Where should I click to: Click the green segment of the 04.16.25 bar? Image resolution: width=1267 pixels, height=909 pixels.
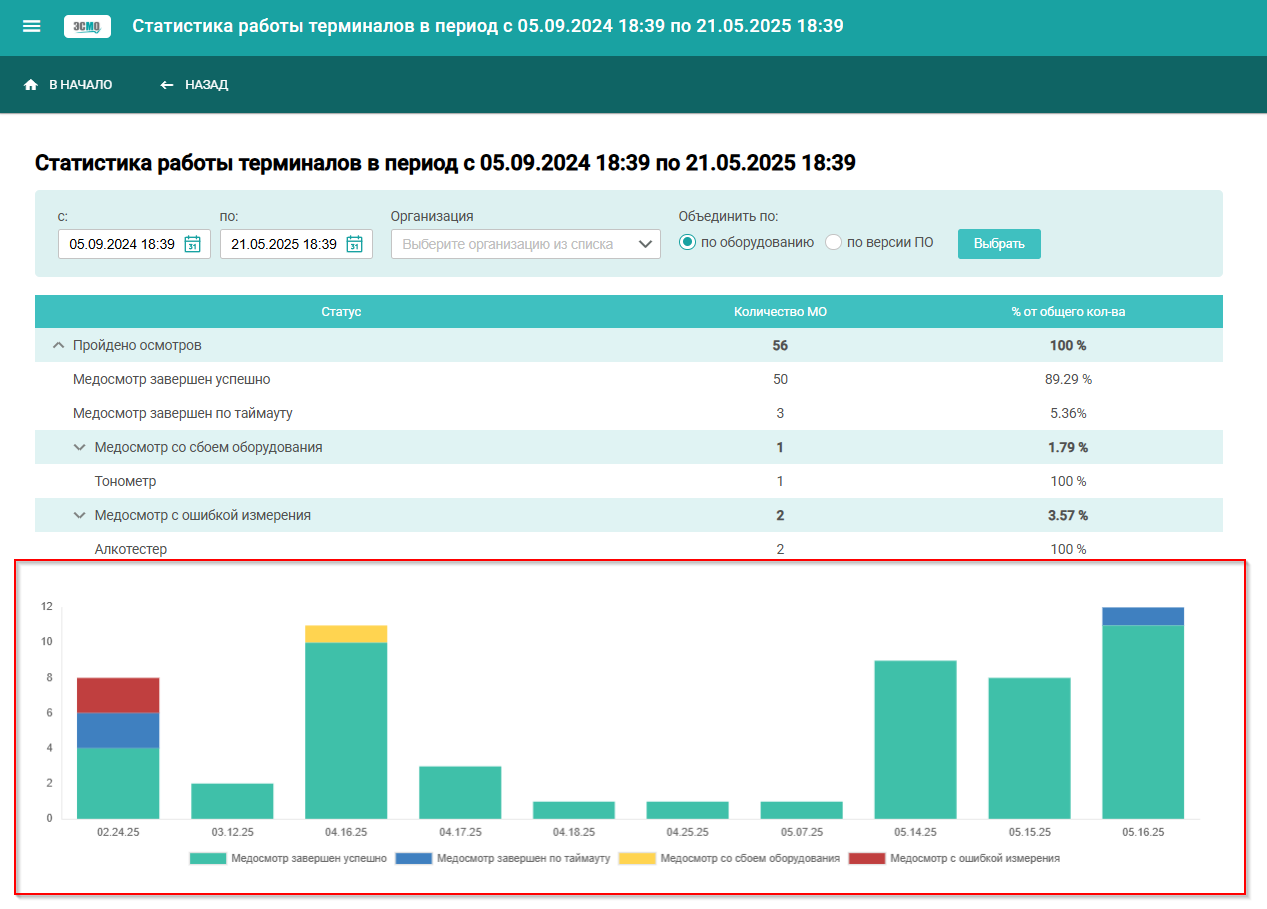(x=346, y=730)
